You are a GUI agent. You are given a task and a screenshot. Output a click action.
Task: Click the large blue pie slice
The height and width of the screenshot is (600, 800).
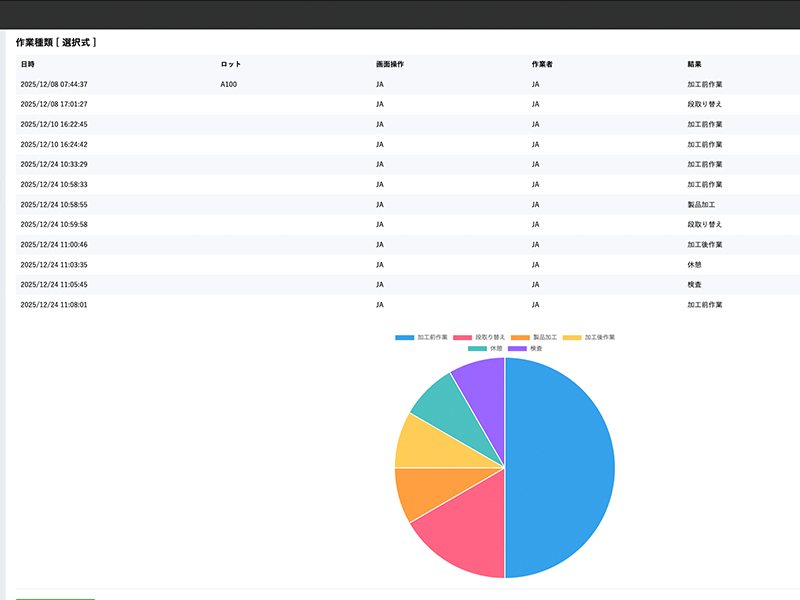[x=560, y=468]
